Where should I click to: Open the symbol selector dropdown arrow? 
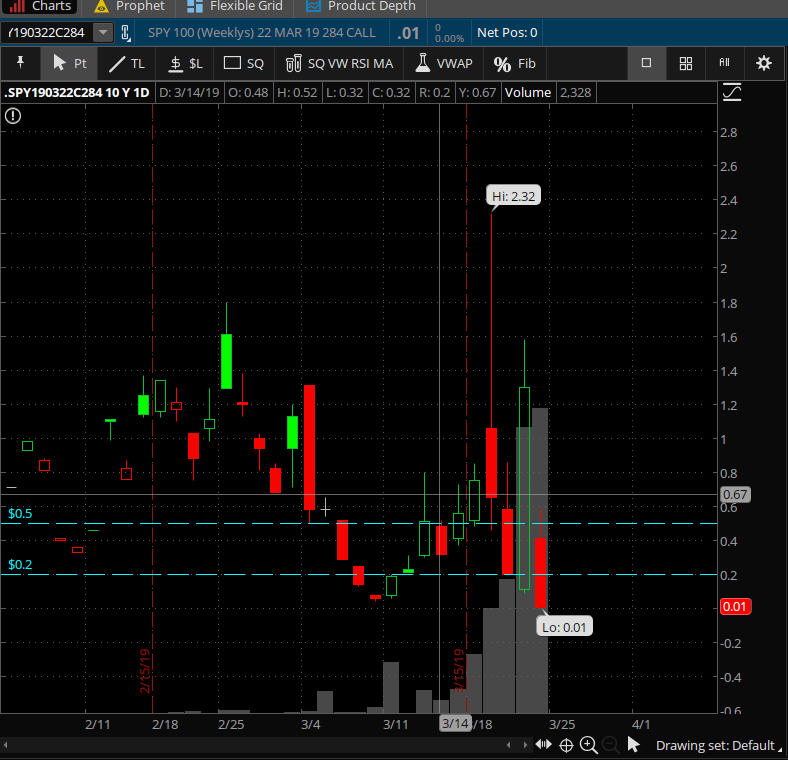(x=103, y=33)
